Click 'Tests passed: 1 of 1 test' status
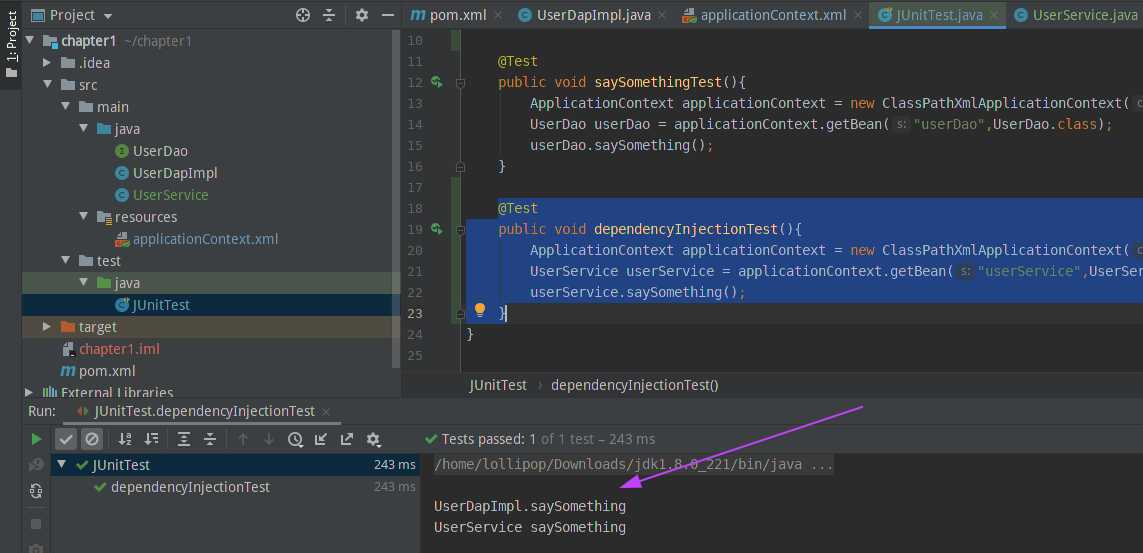1143x553 pixels. pos(540,439)
